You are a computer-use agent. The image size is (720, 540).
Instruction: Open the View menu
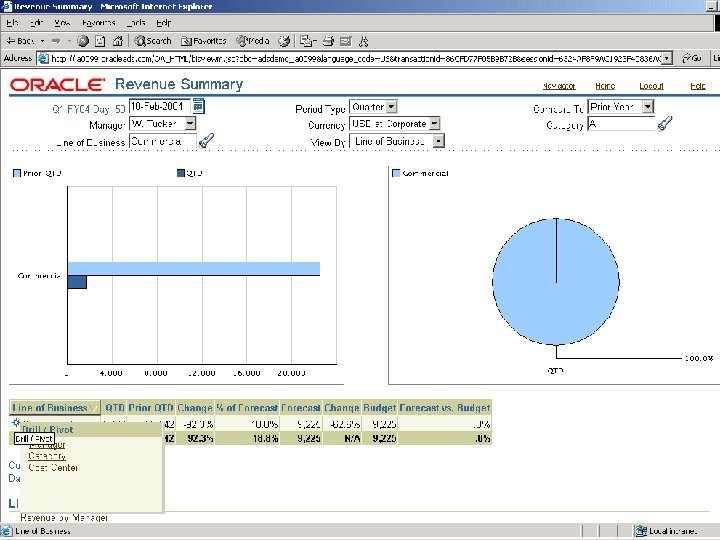[62, 22]
